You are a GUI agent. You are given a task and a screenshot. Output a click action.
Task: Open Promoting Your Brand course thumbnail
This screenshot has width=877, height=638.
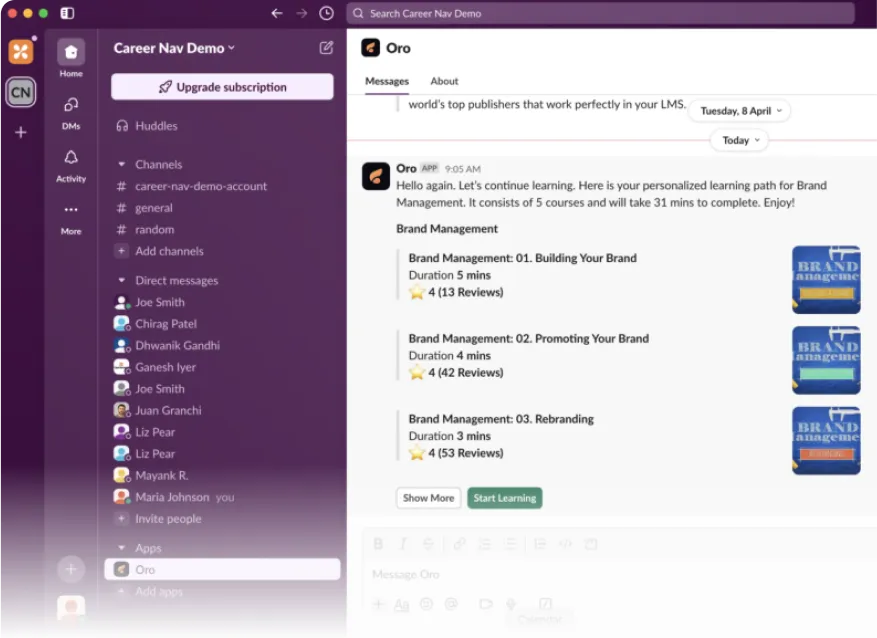click(826, 360)
